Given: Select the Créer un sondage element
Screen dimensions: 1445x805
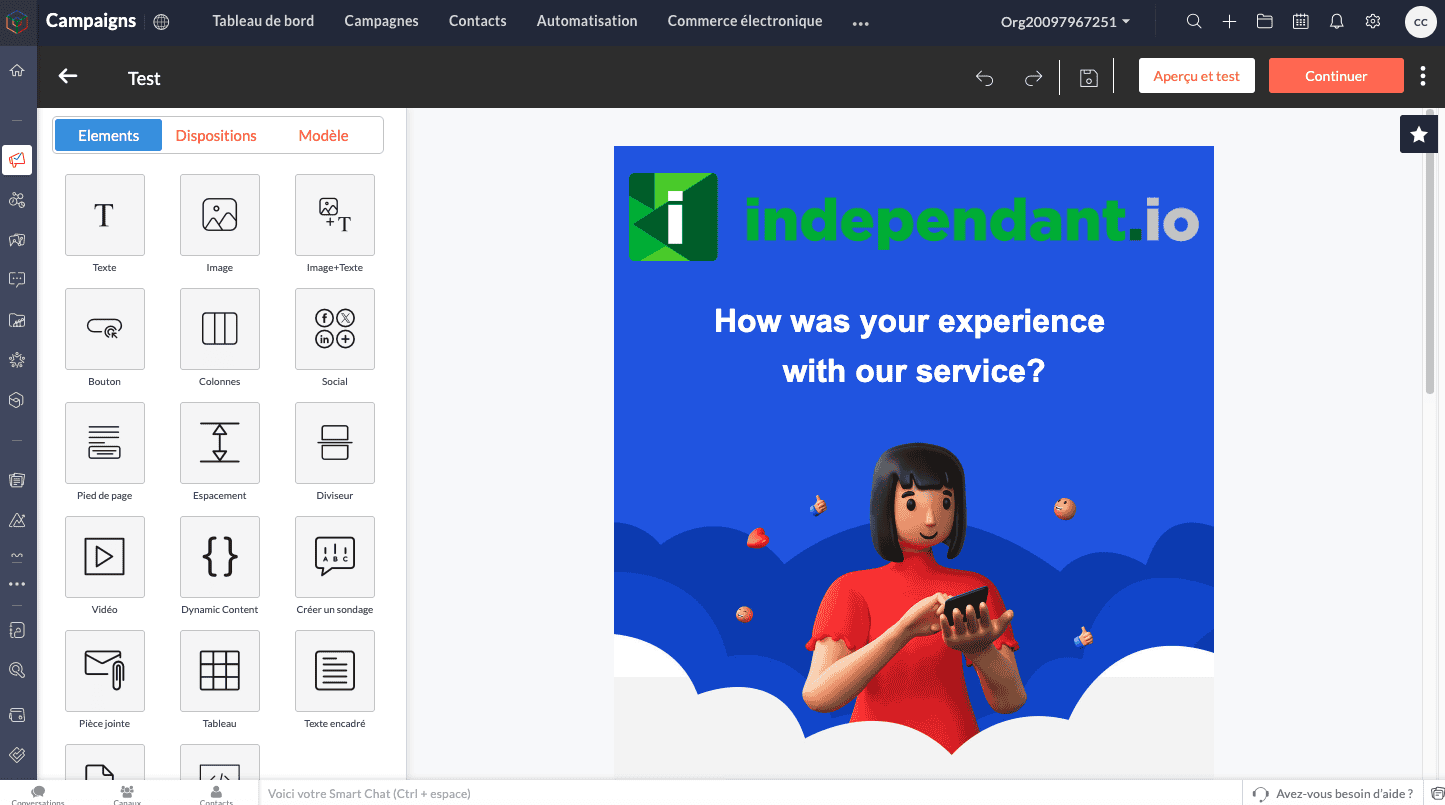Looking at the screenshot, I should tap(335, 557).
